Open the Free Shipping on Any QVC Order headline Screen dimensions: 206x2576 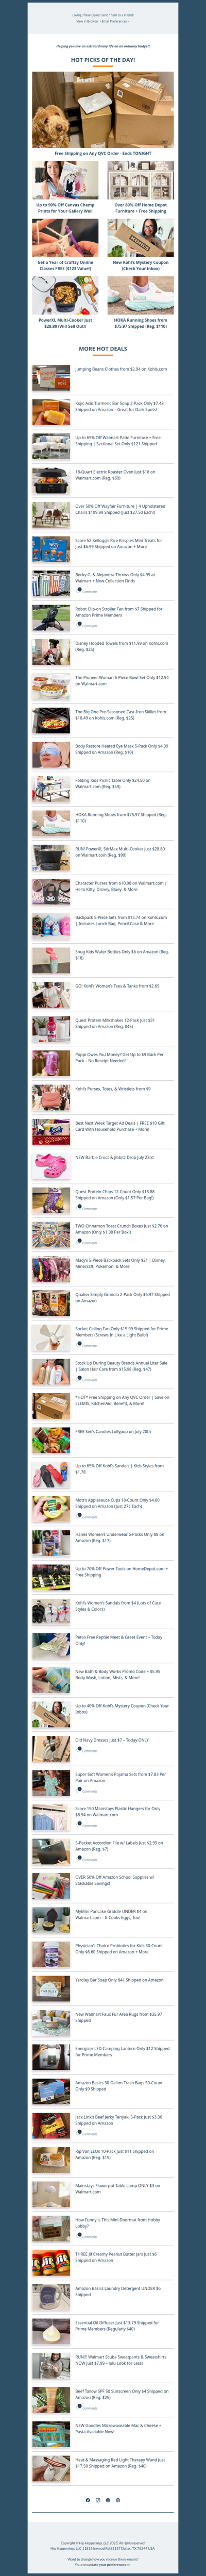click(x=103, y=154)
